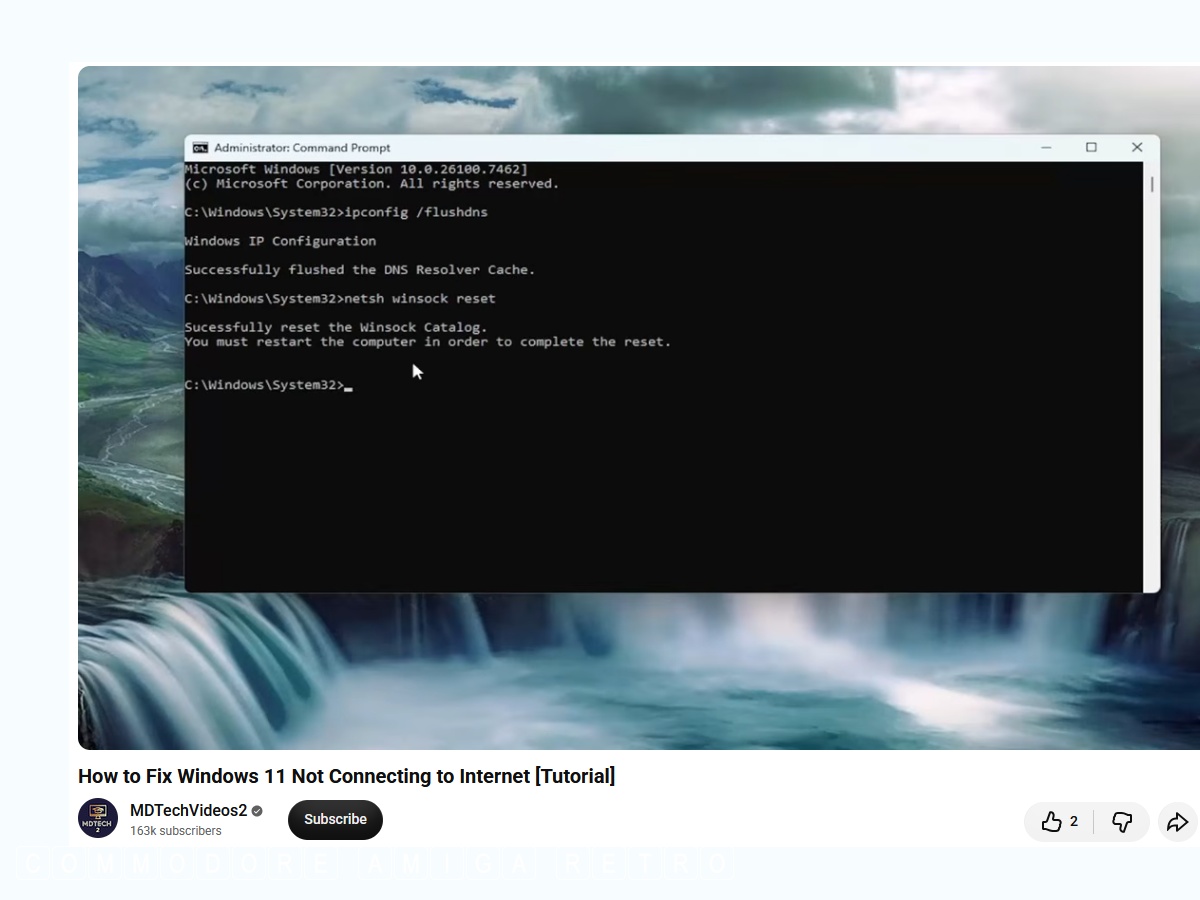Maximize the Command Prompt window
Viewport: 1200px width, 900px height.
tap(1091, 147)
